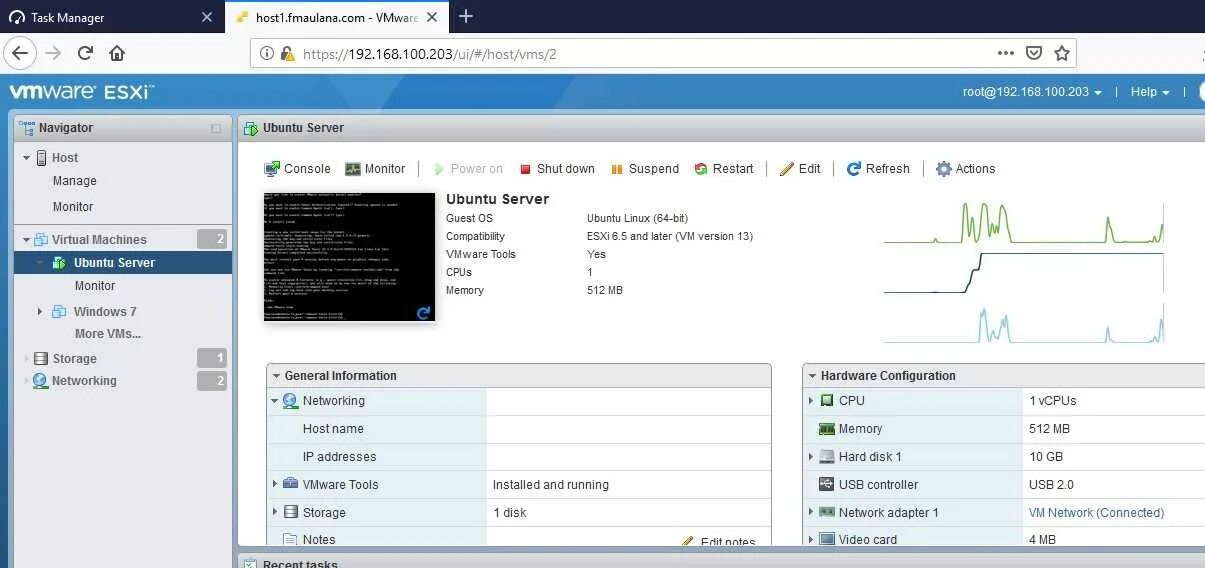Viewport: 1205px width, 568px height.
Task: Select Networking in Navigator
Action: pos(84,381)
